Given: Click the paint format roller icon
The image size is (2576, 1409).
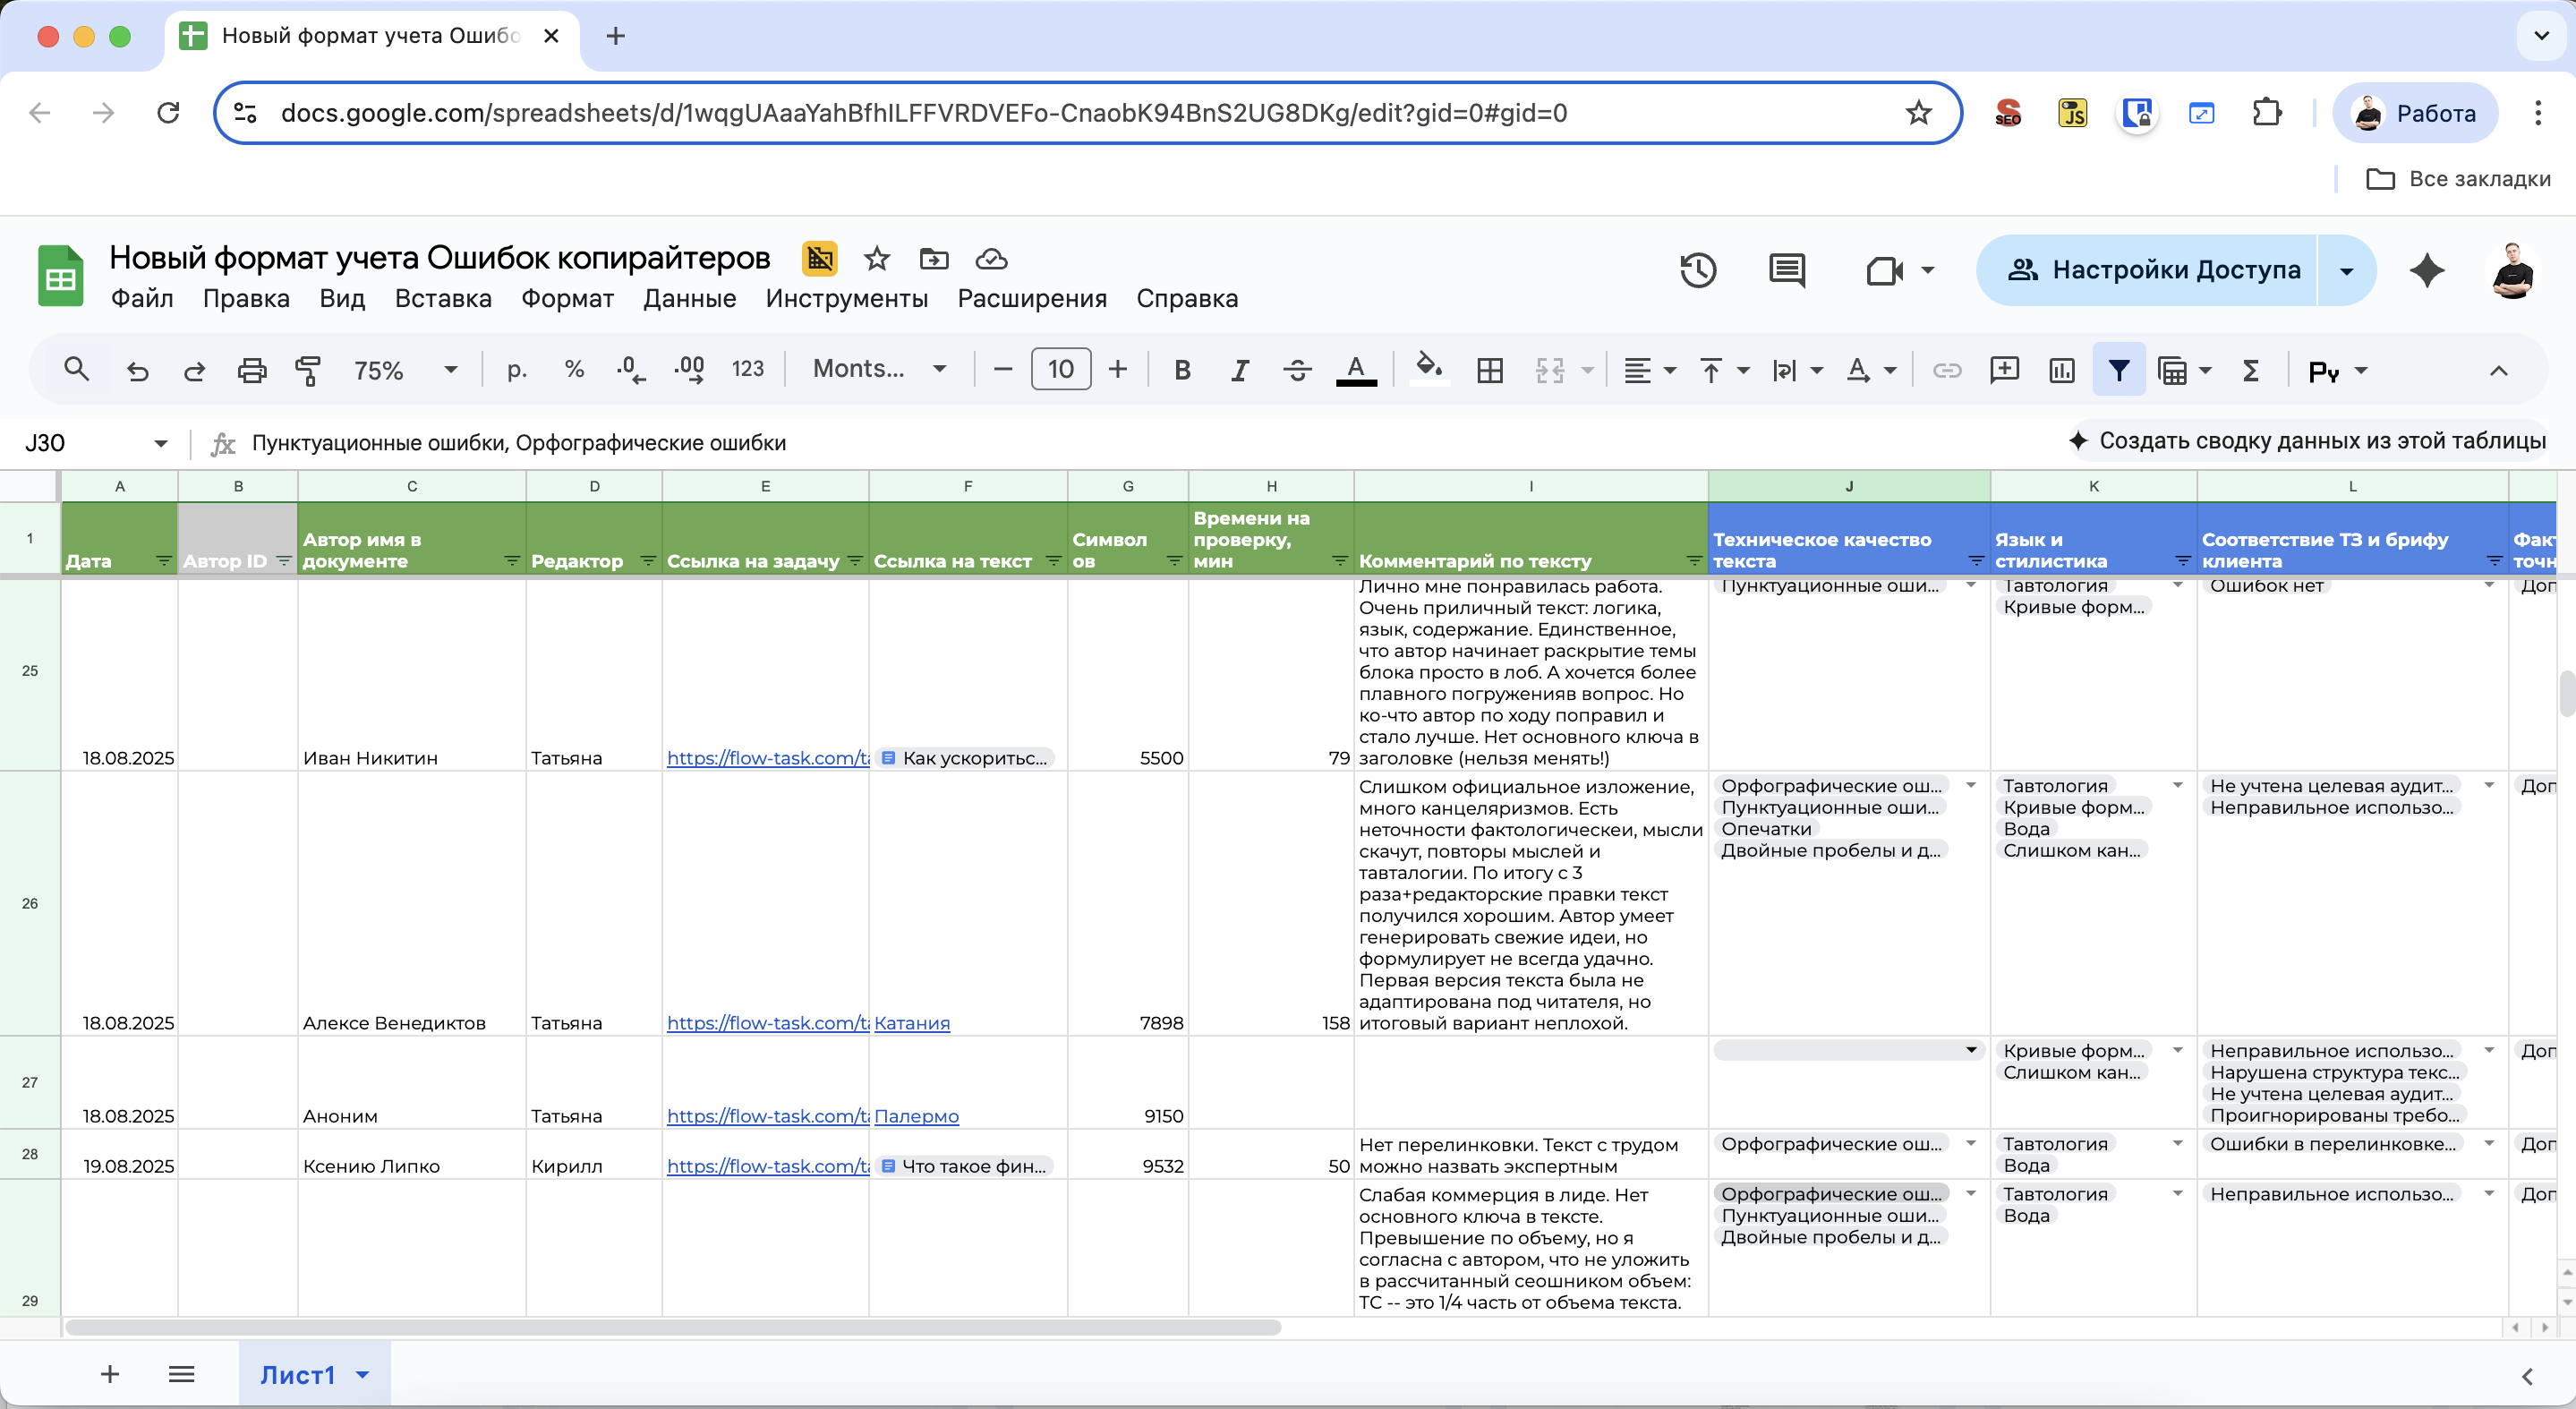Looking at the screenshot, I should click(x=308, y=370).
